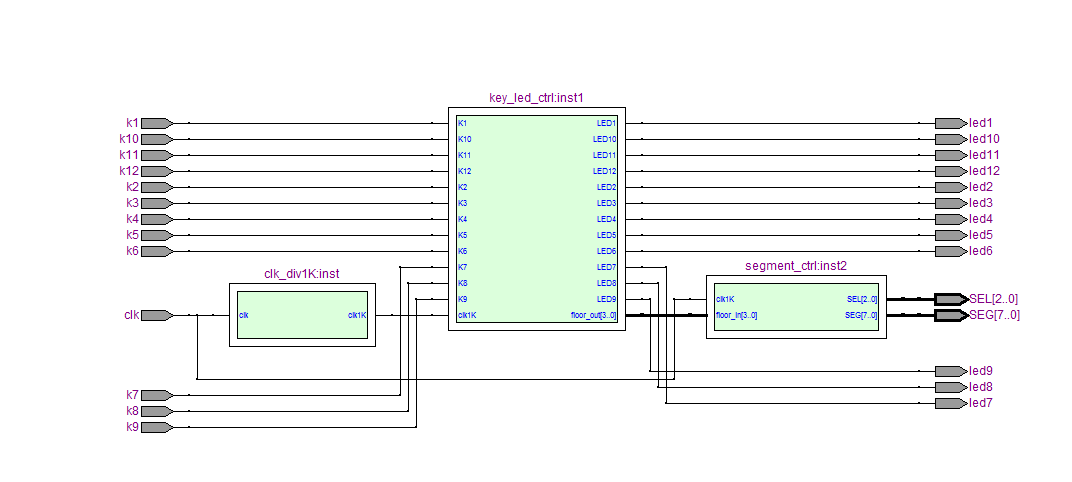Click the K1 port on key_led_ctrl
Image resolution: width=1072 pixels, height=482 pixels.
463,123
